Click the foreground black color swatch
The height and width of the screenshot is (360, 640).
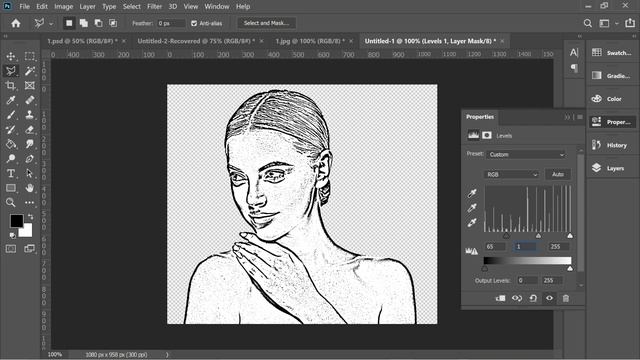pos(16,221)
